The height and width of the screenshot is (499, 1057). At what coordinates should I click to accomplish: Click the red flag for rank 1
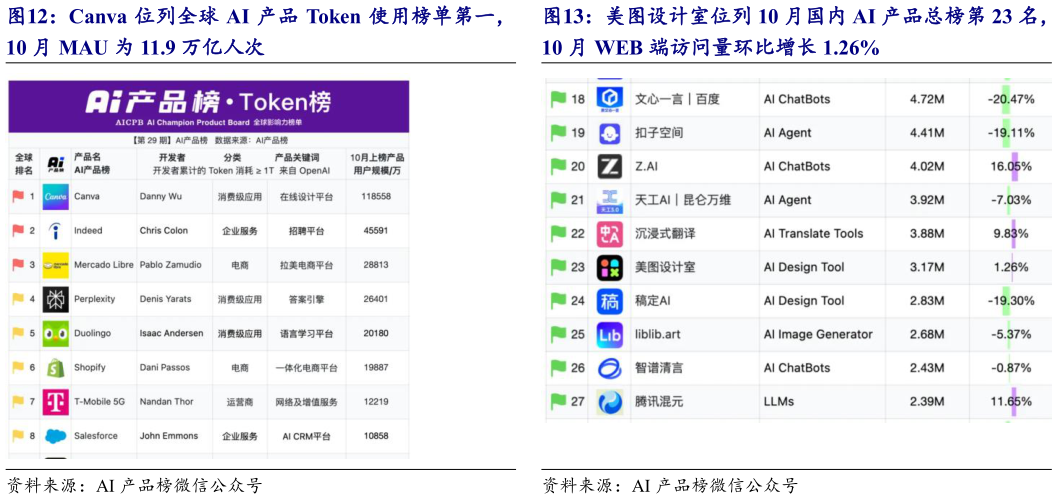pyautogui.click(x=18, y=196)
